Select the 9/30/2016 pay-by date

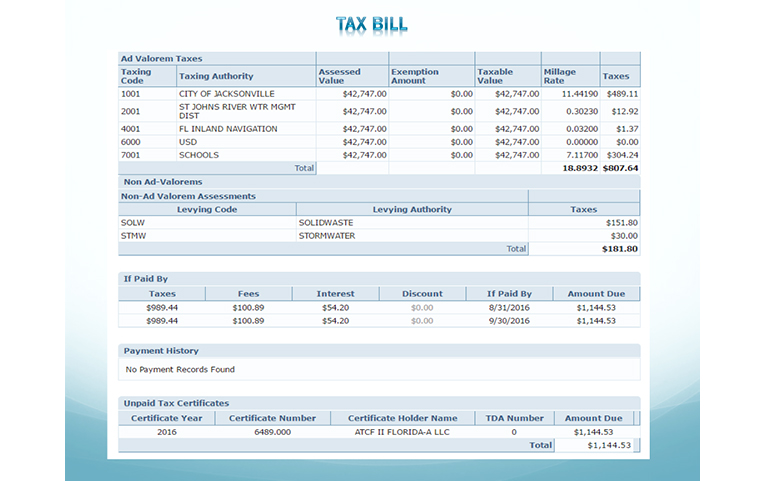(509, 321)
